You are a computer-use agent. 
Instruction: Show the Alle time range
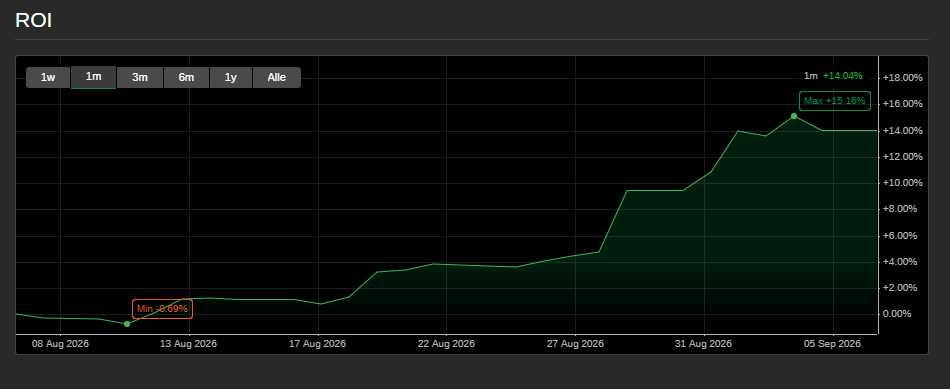[x=277, y=78]
